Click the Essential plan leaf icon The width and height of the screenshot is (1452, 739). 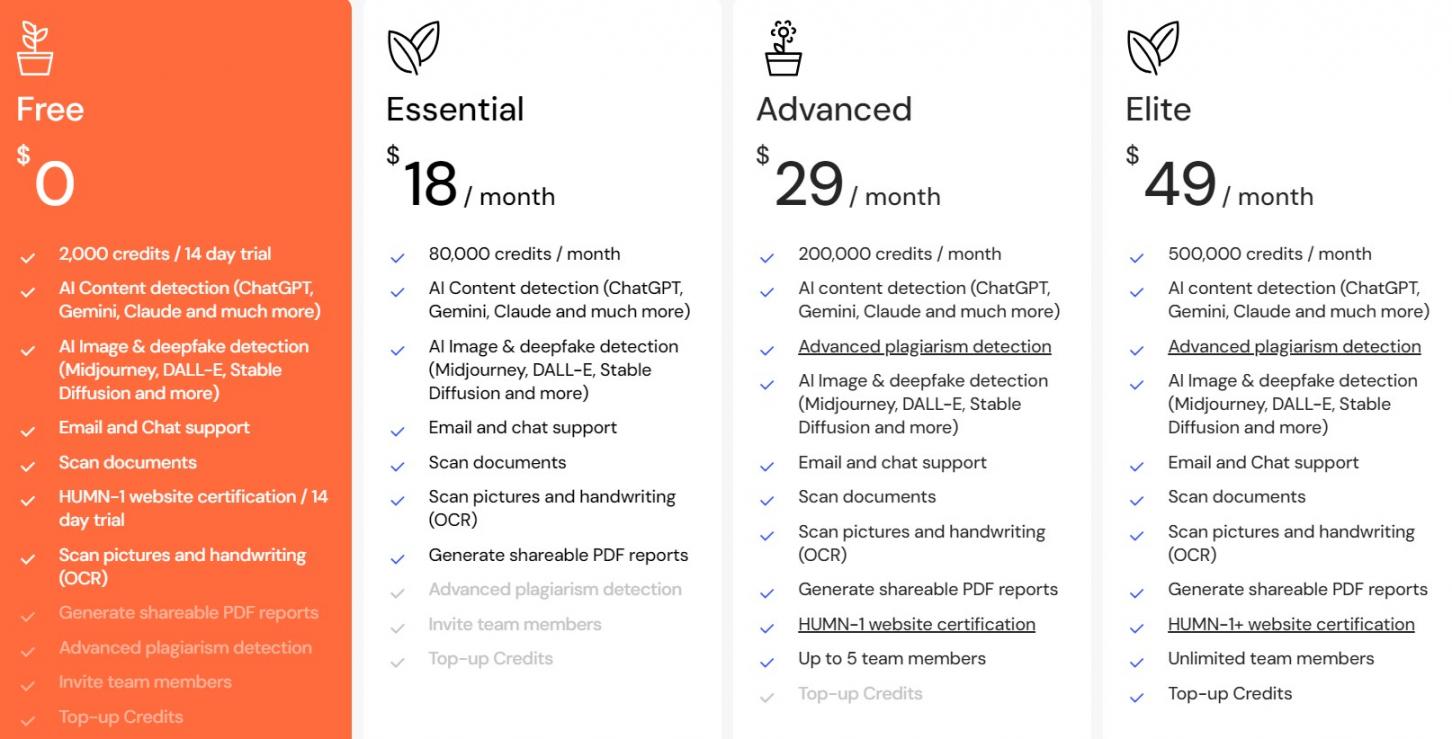[x=413, y=48]
